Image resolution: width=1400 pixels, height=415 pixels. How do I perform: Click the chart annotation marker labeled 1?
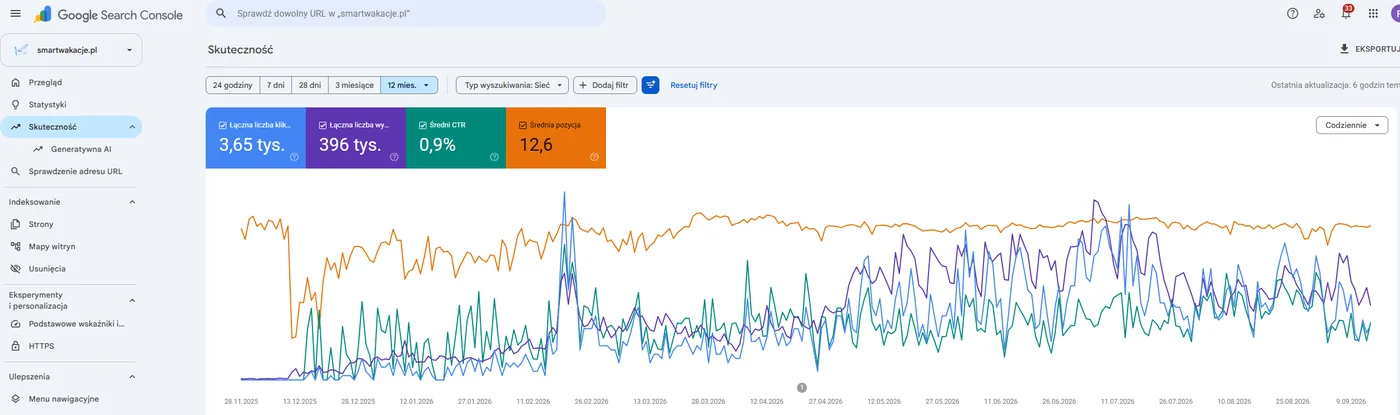801,387
